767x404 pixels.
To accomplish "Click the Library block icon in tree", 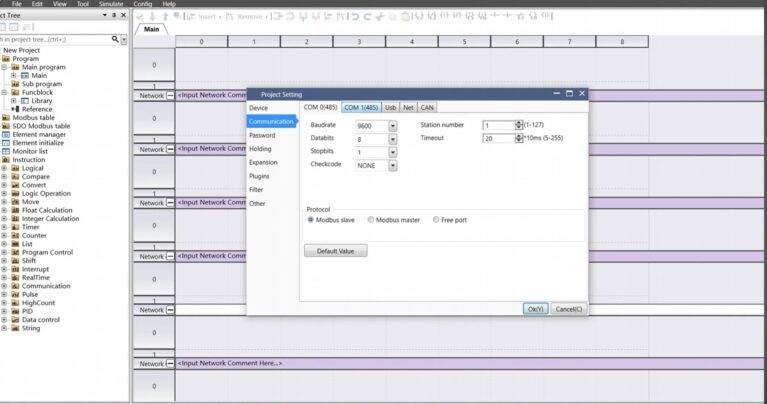I will click(24, 100).
